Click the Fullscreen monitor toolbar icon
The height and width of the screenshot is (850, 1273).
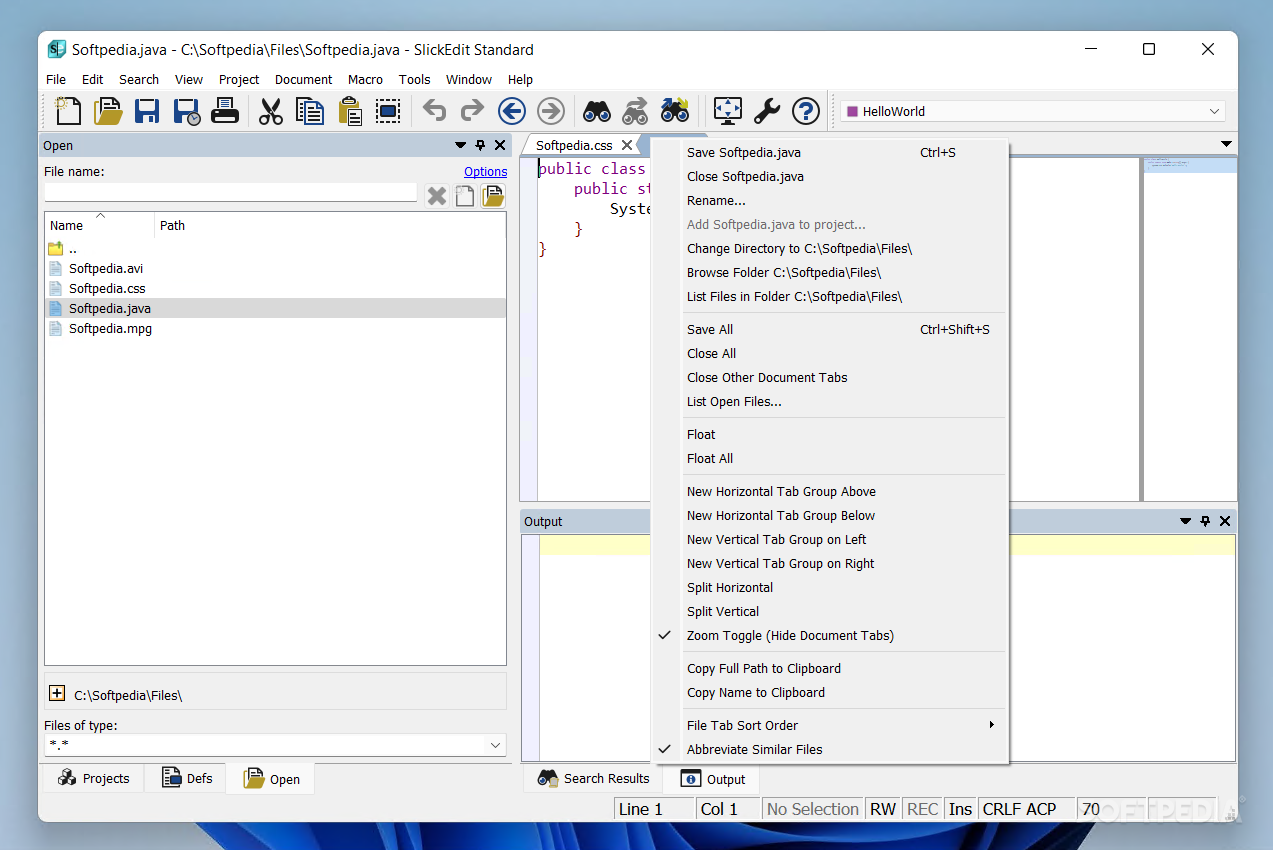[x=728, y=110]
